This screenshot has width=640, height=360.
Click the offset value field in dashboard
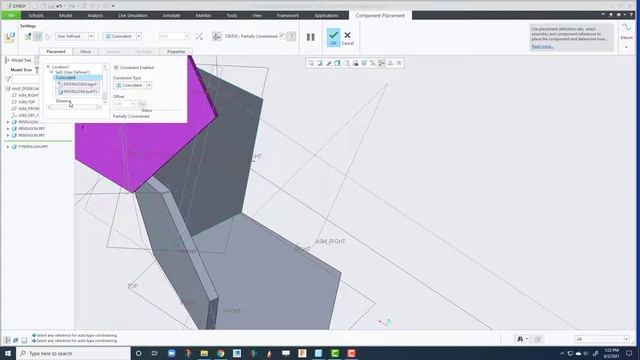(x=174, y=36)
